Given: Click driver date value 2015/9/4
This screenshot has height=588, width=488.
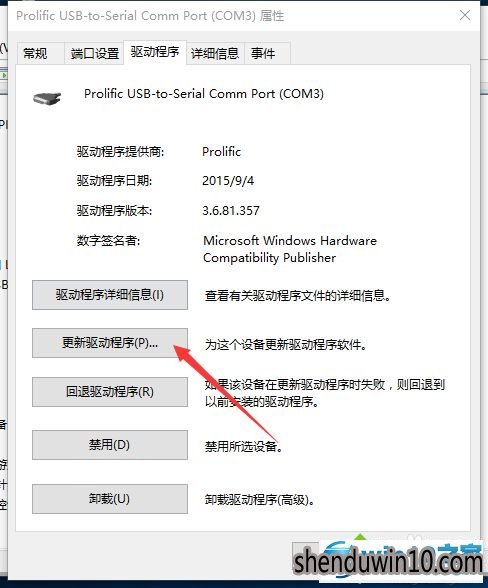Looking at the screenshot, I should 228,181.
